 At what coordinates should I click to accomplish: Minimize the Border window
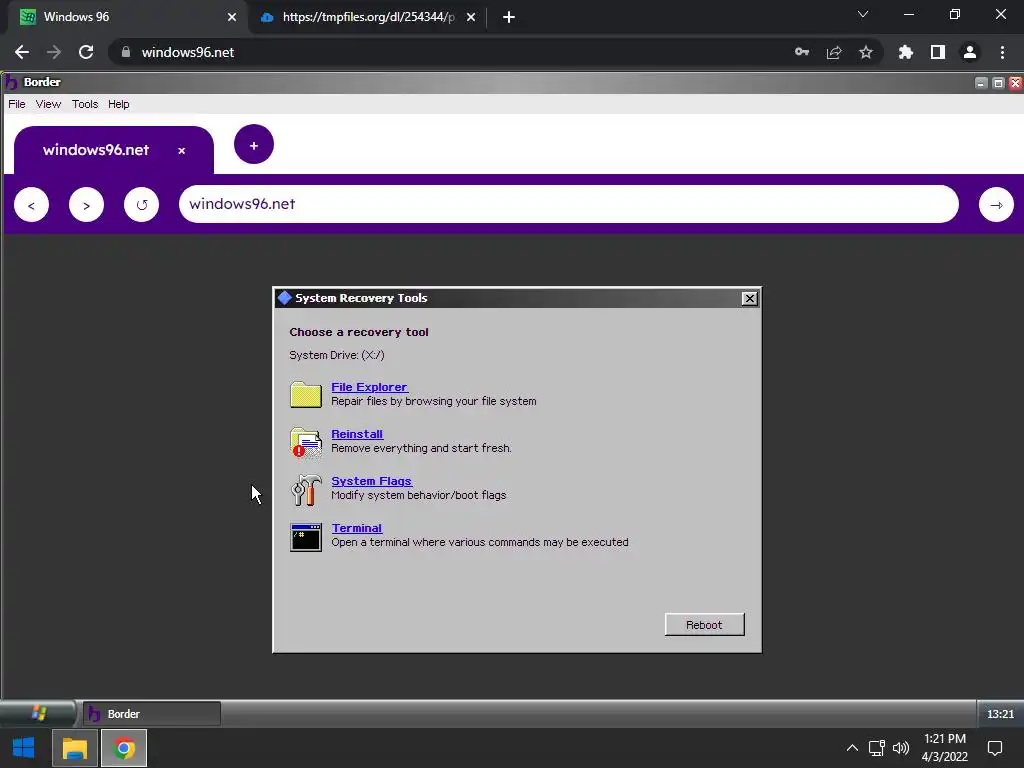[981, 83]
